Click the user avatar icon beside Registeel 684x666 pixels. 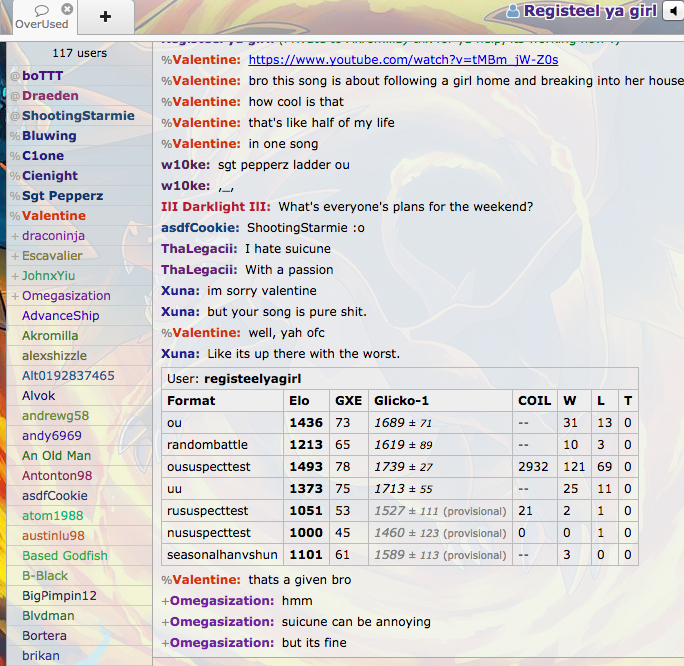point(513,12)
